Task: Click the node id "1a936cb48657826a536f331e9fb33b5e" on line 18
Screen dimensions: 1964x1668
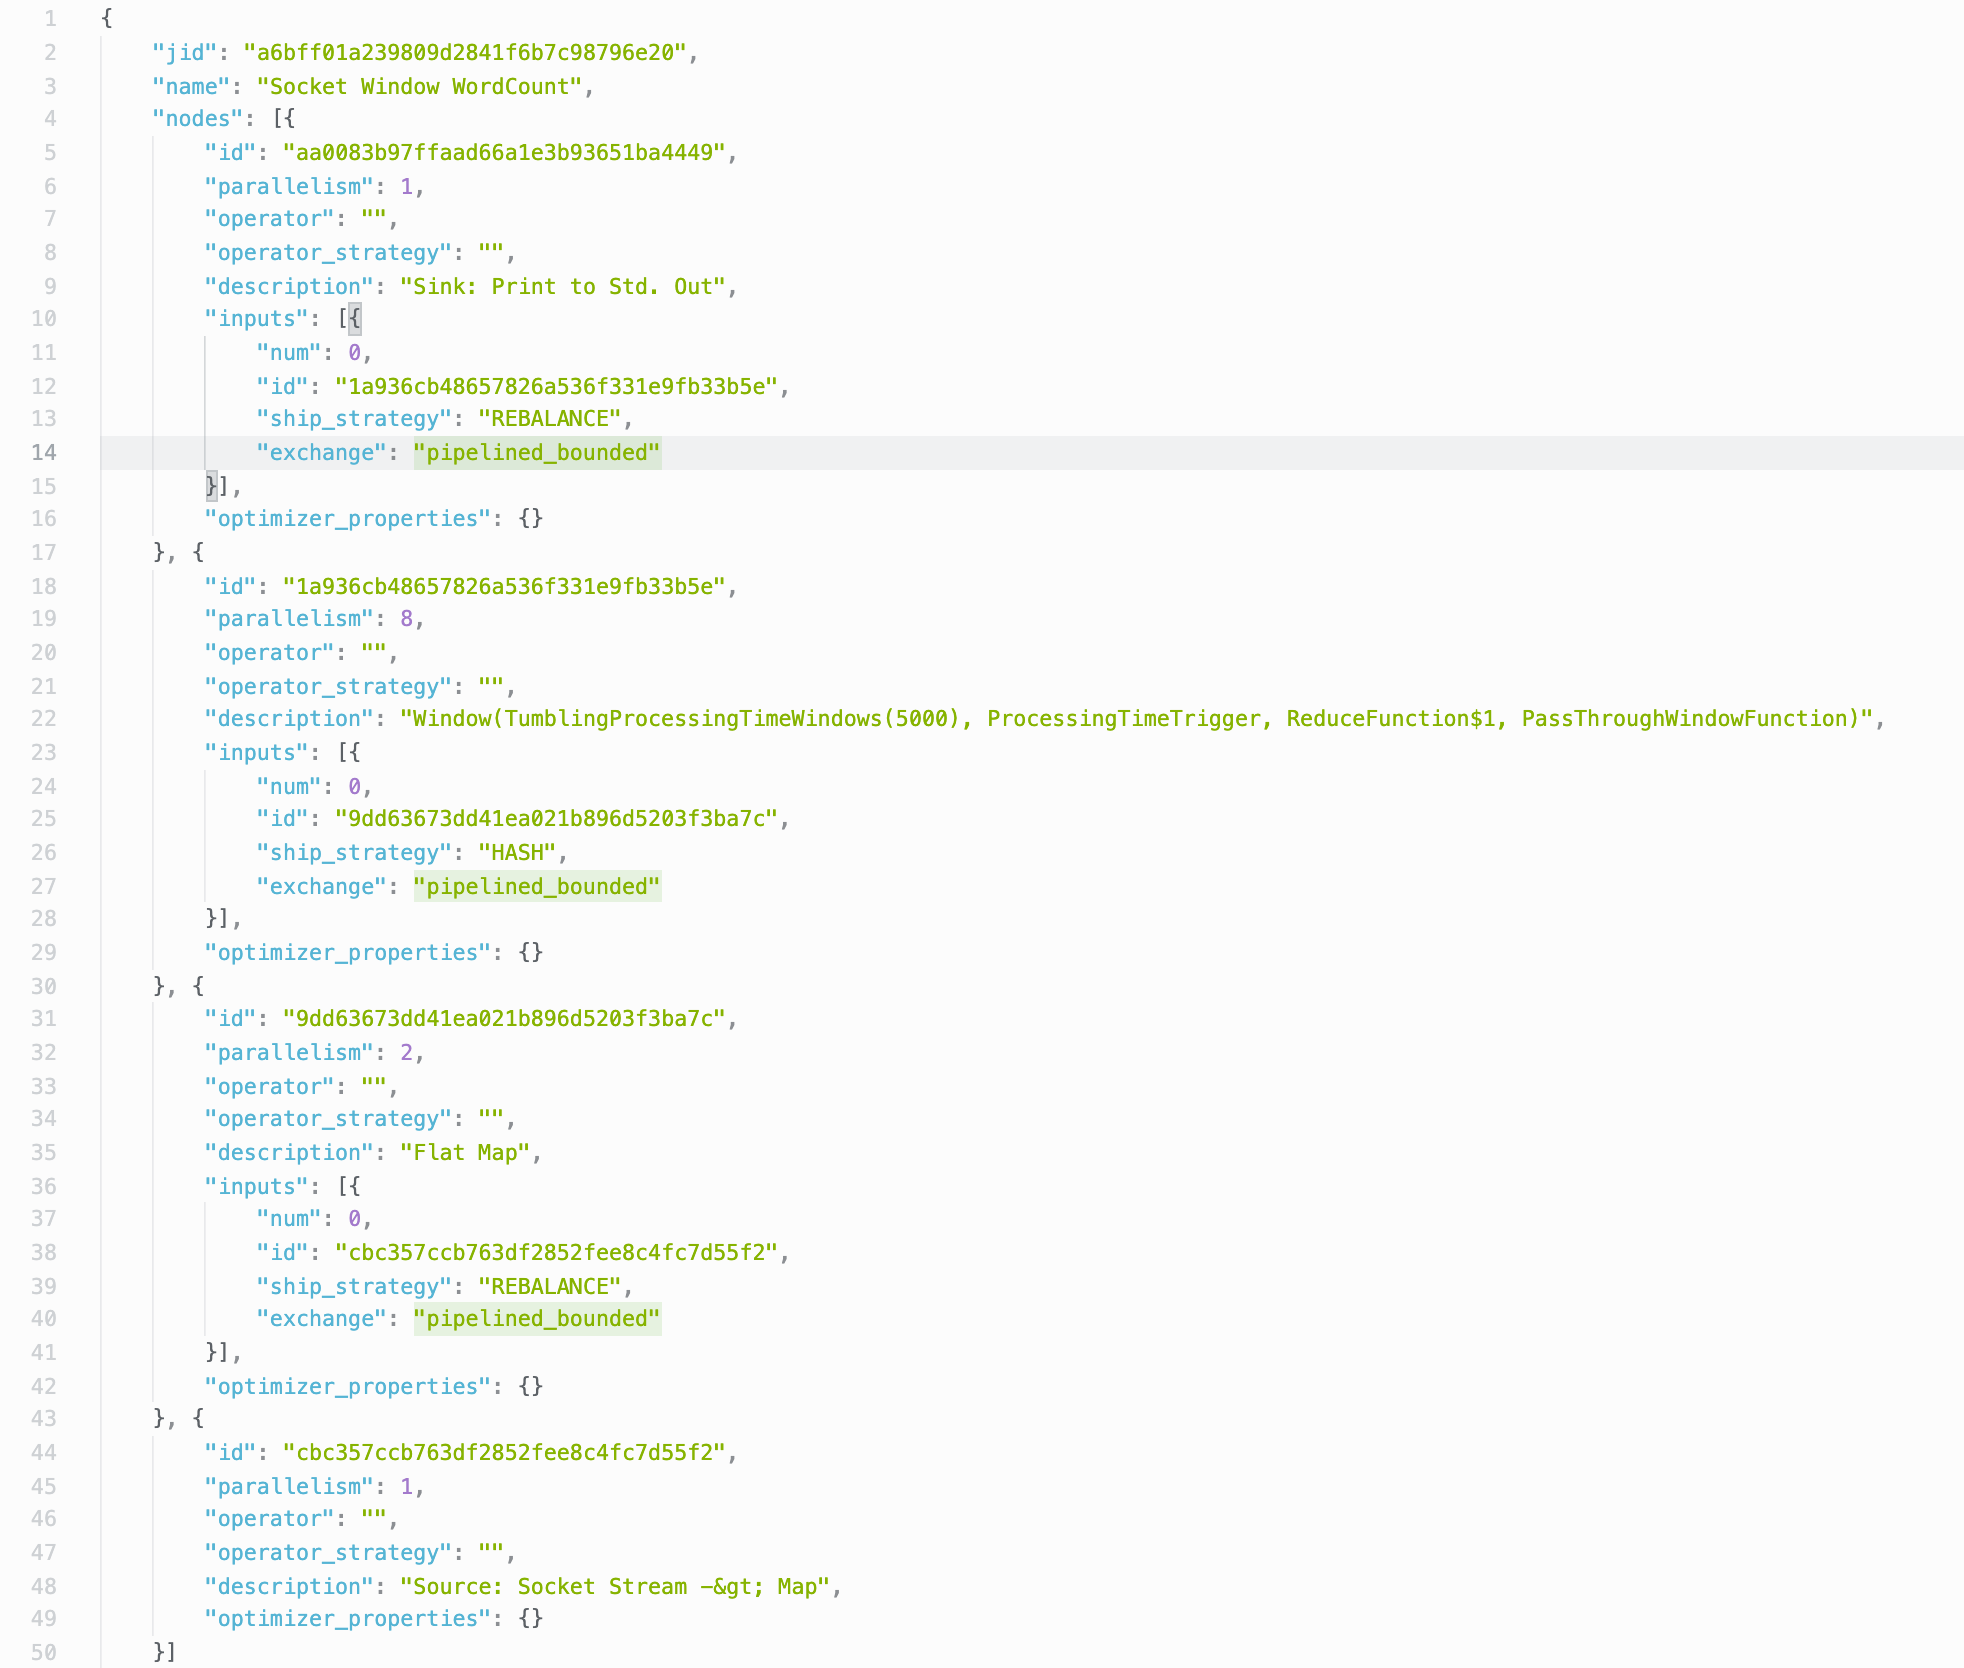Action: pyautogui.click(x=504, y=587)
